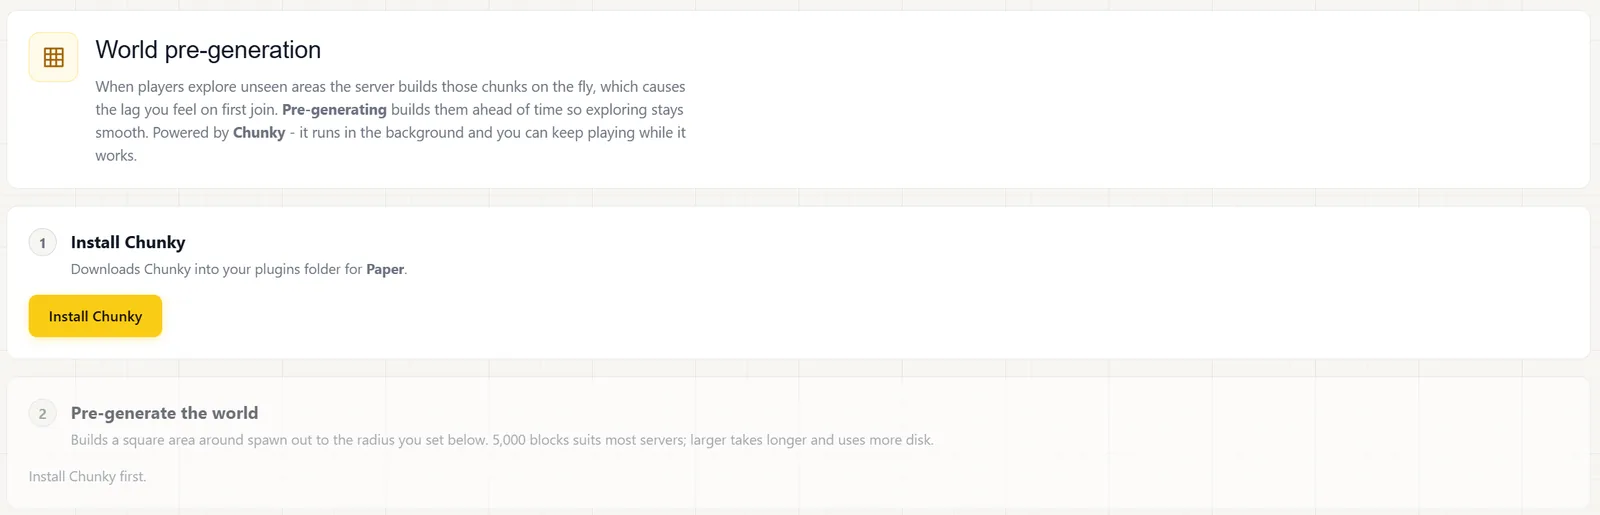Click the bold Pre-generating term in intro
1600x515 pixels.
coord(334,110)
